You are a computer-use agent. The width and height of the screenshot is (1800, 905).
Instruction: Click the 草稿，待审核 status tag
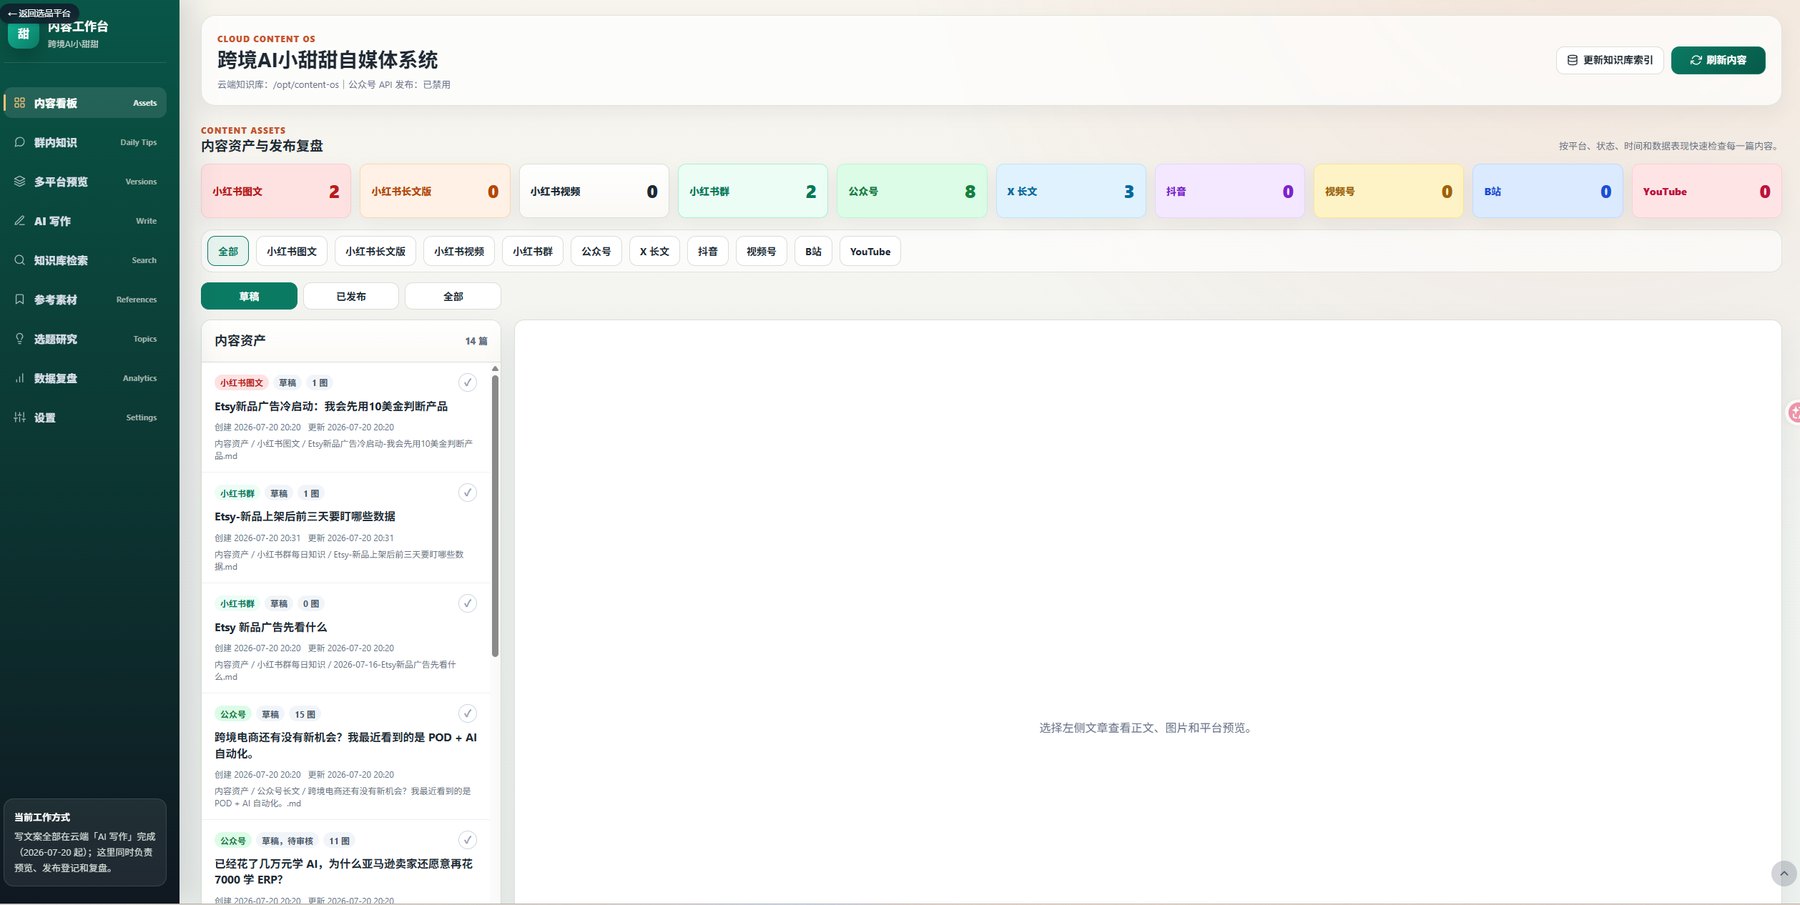click(x=287, y=841)
